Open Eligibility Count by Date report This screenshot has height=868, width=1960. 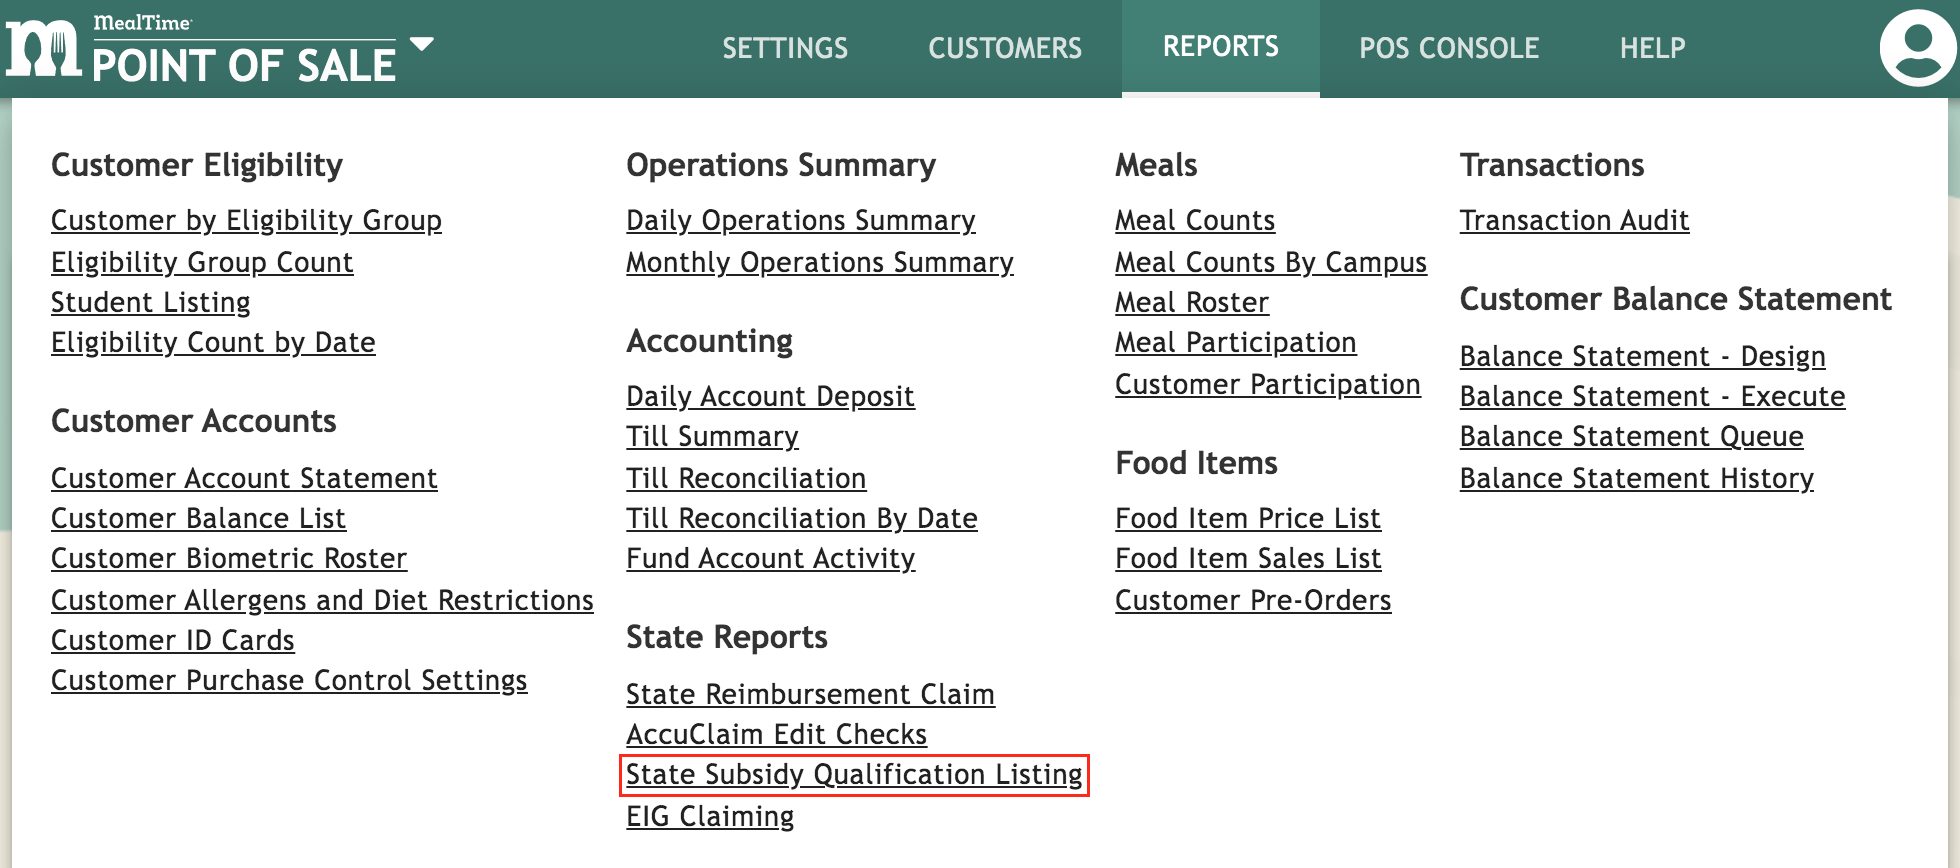point(213,342)
